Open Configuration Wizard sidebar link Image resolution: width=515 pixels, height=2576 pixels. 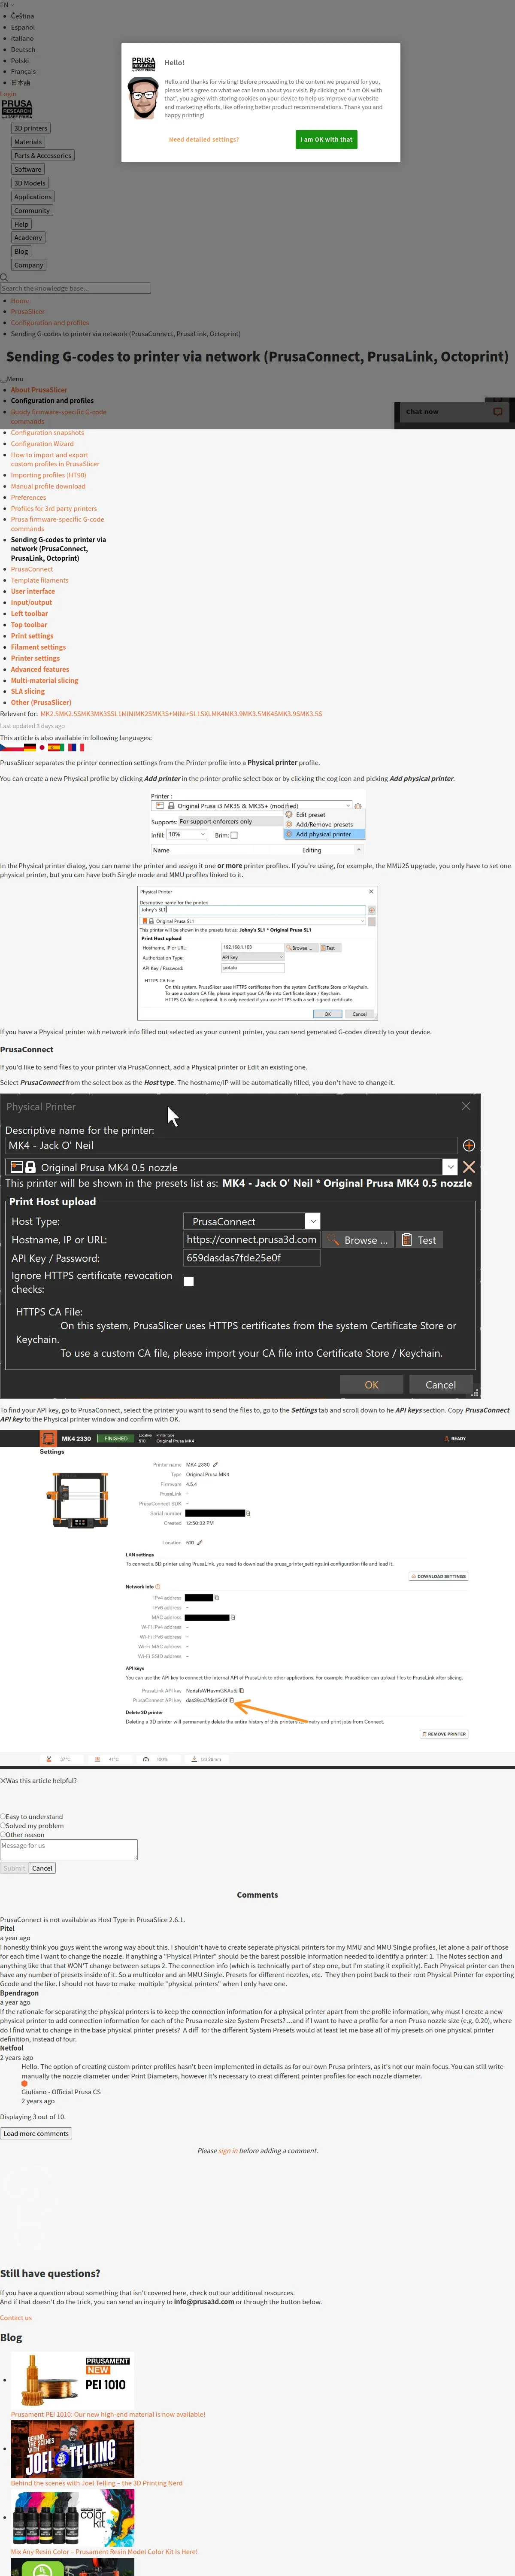click(x=42, y=444)
